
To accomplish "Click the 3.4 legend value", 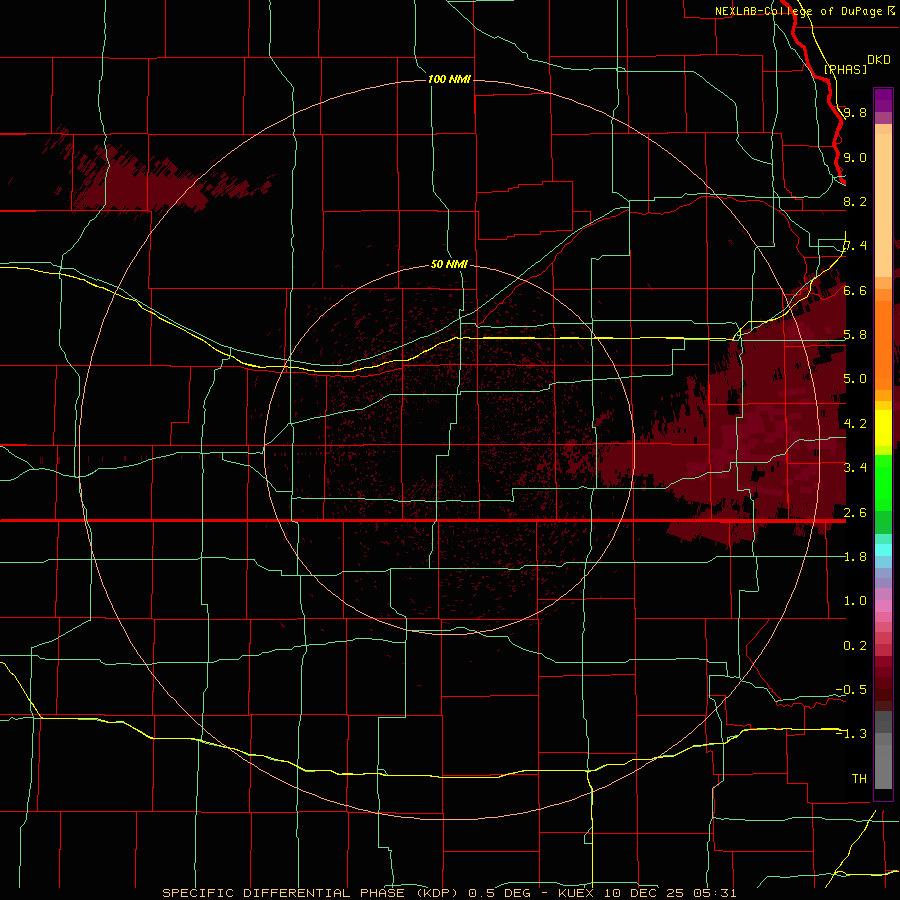I will [x=855, y=468].
